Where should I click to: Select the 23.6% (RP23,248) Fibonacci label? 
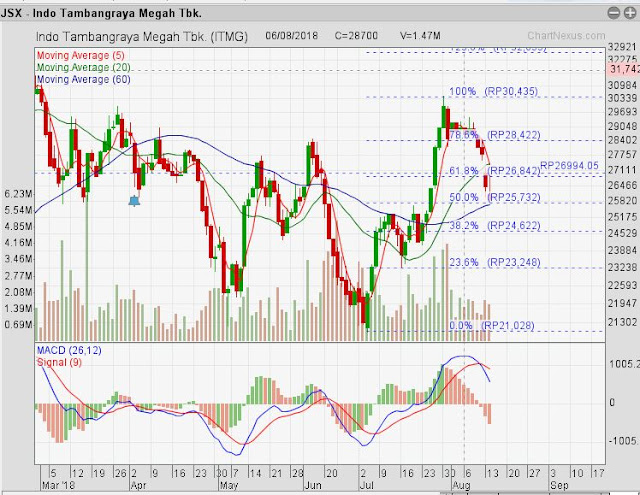click(x=495, y=262)
